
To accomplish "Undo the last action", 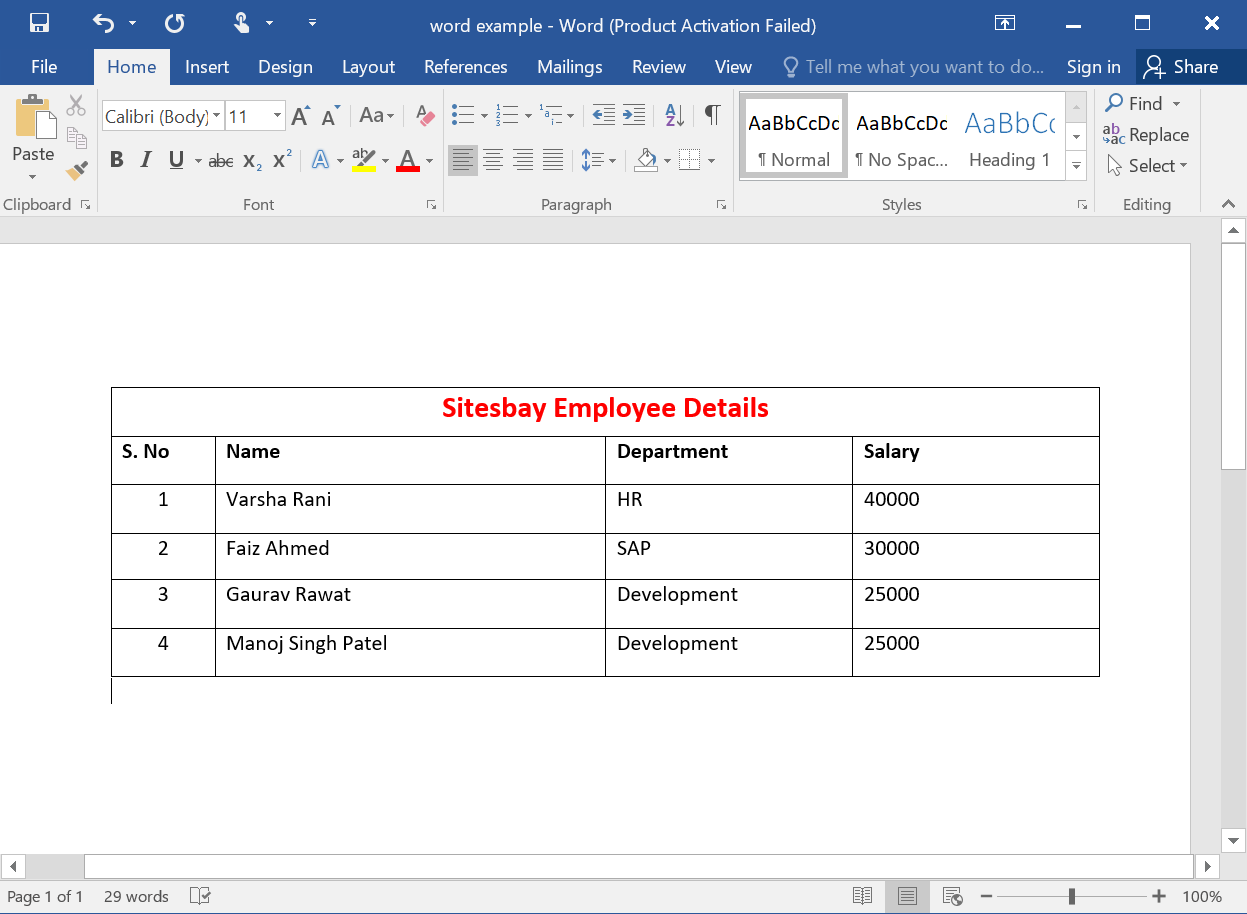I will (103, 23).
